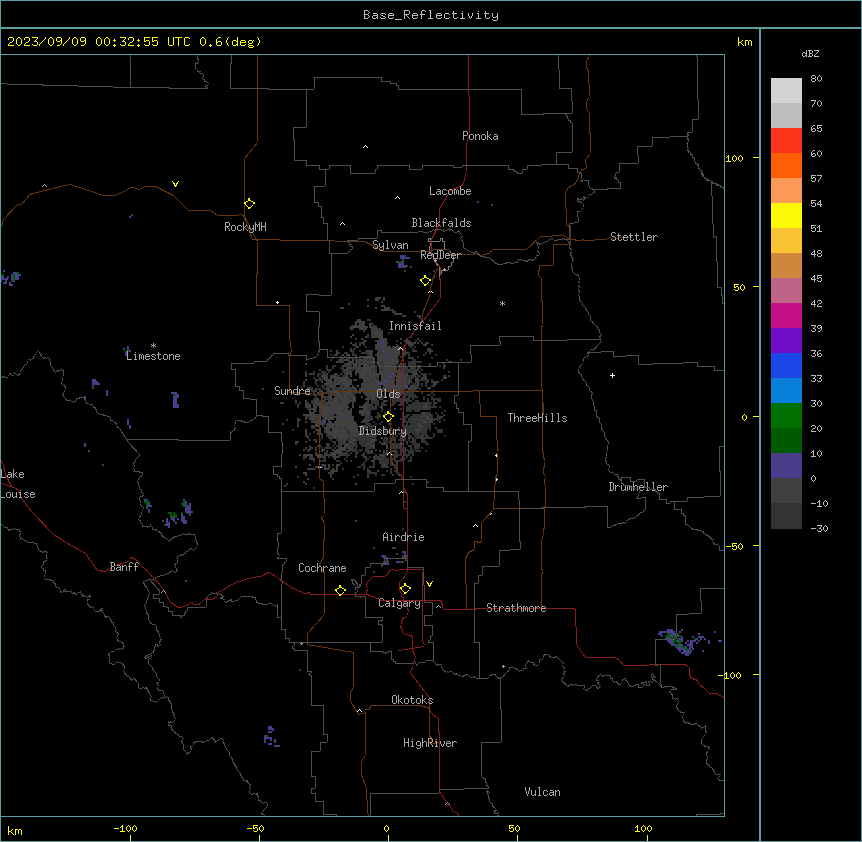
Task: Click the Limestone map label
Action: tap(153, 356)
